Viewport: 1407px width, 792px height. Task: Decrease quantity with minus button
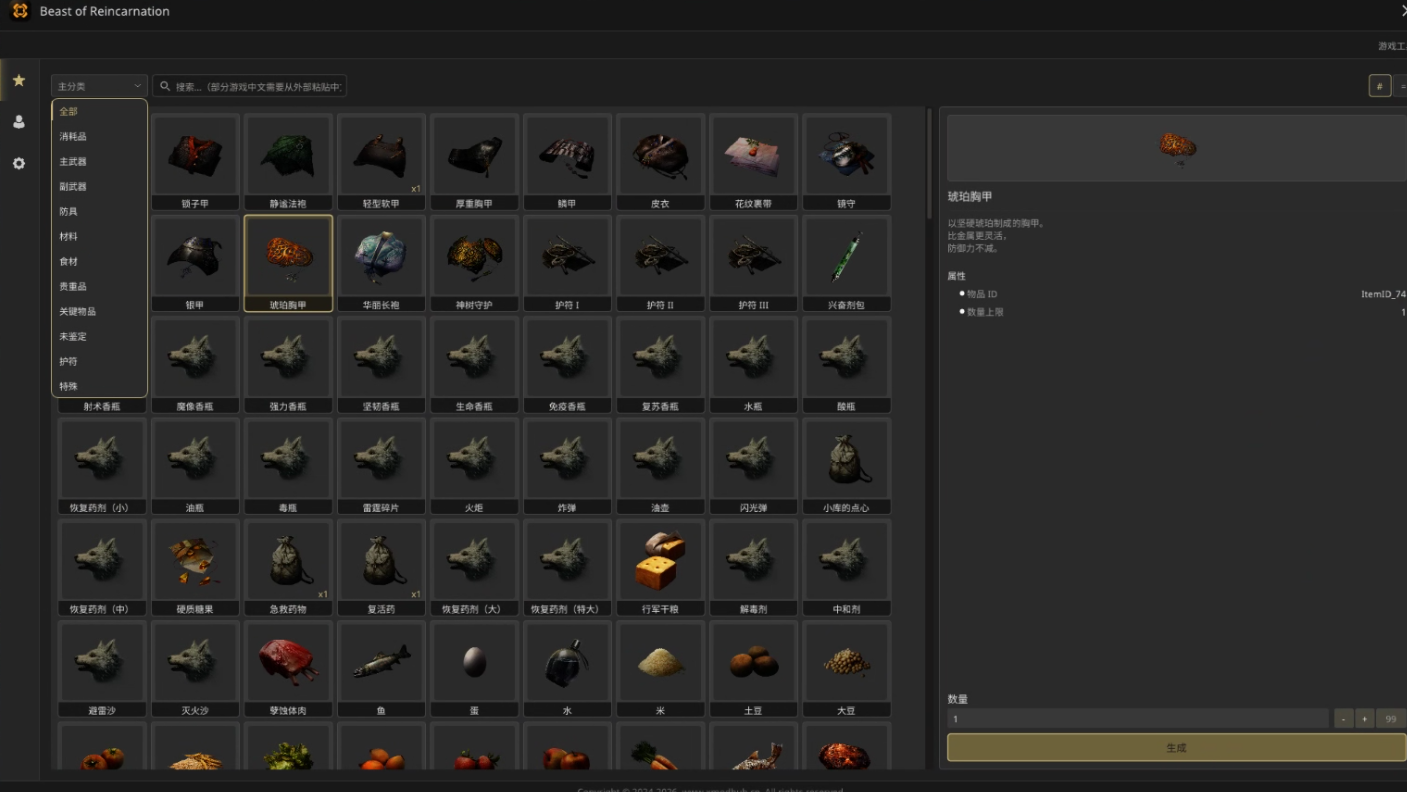(x=1344, y=719)
